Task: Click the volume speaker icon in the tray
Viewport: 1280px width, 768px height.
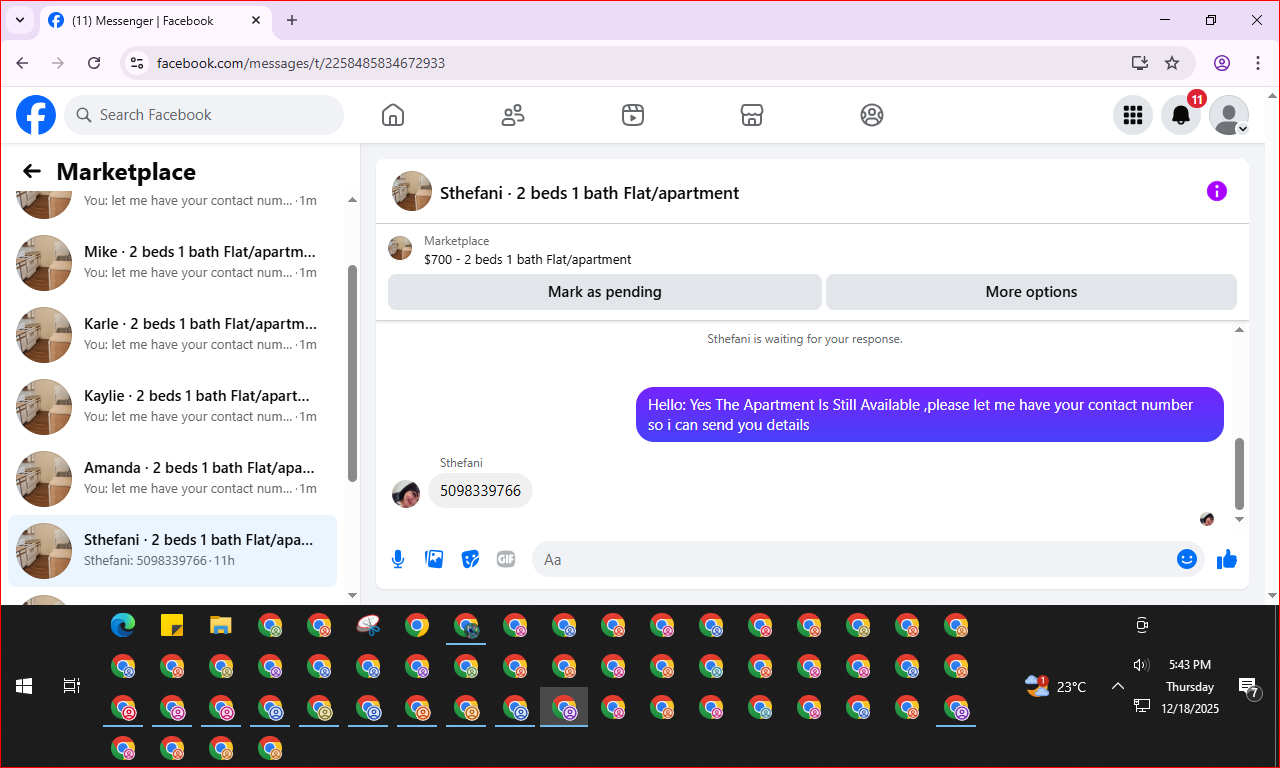Action: (x=1142, y=665)
